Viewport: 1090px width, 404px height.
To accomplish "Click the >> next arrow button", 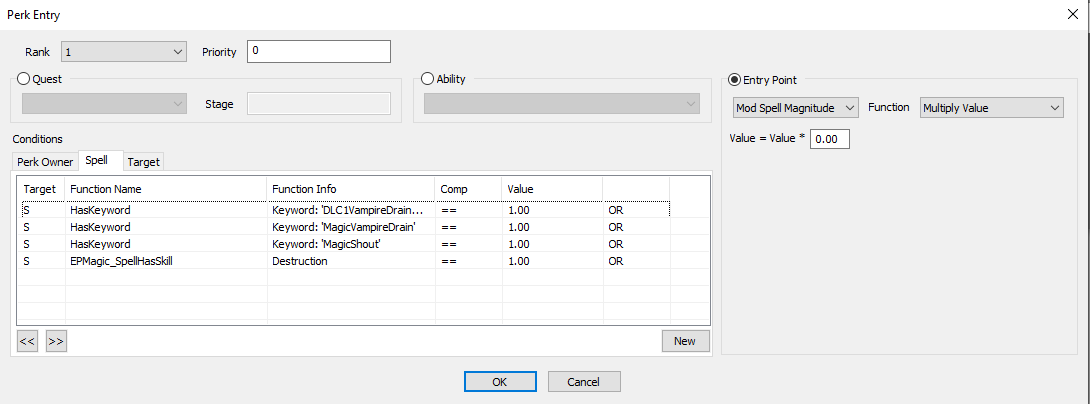I will (x=56, y=341).
